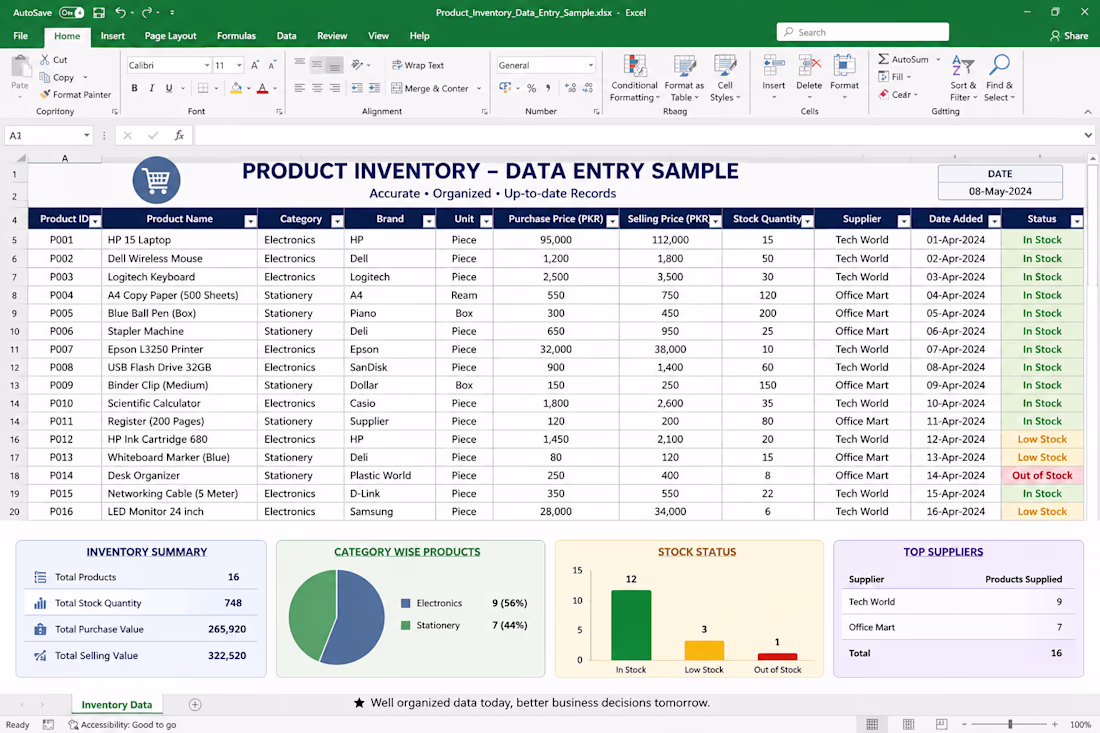Open the Name Box A1 dropdown
This screenshot has height=733, width=1100.
click(86, 135)
